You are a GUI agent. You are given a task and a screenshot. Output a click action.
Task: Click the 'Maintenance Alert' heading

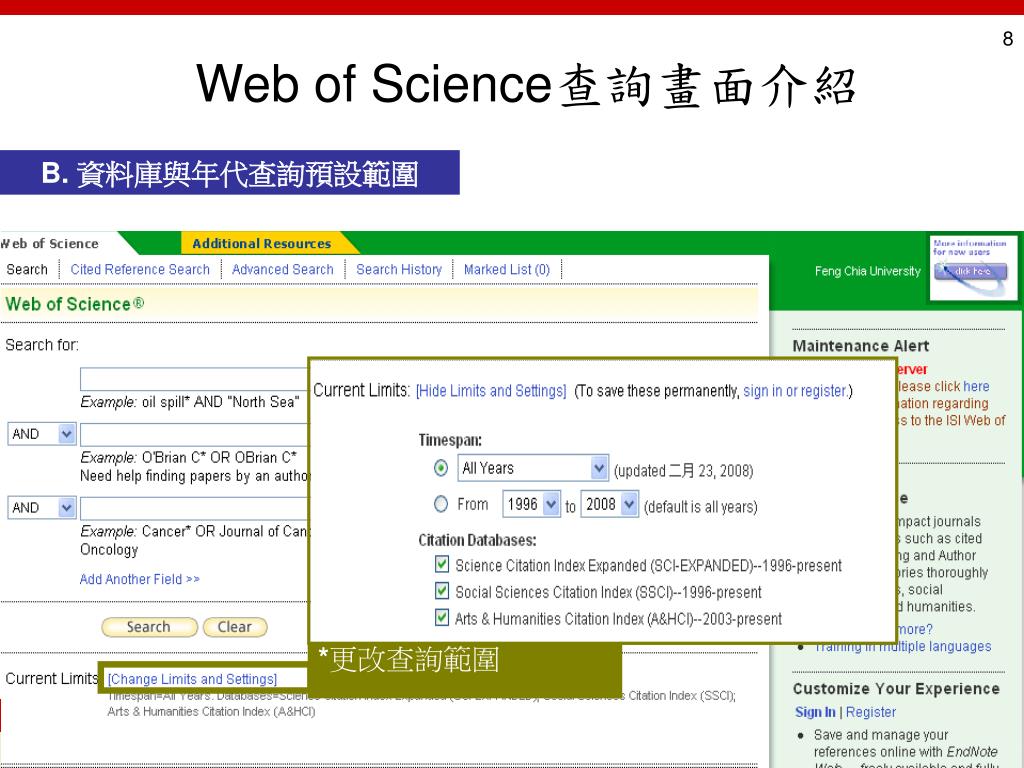(x=861, y=346)
